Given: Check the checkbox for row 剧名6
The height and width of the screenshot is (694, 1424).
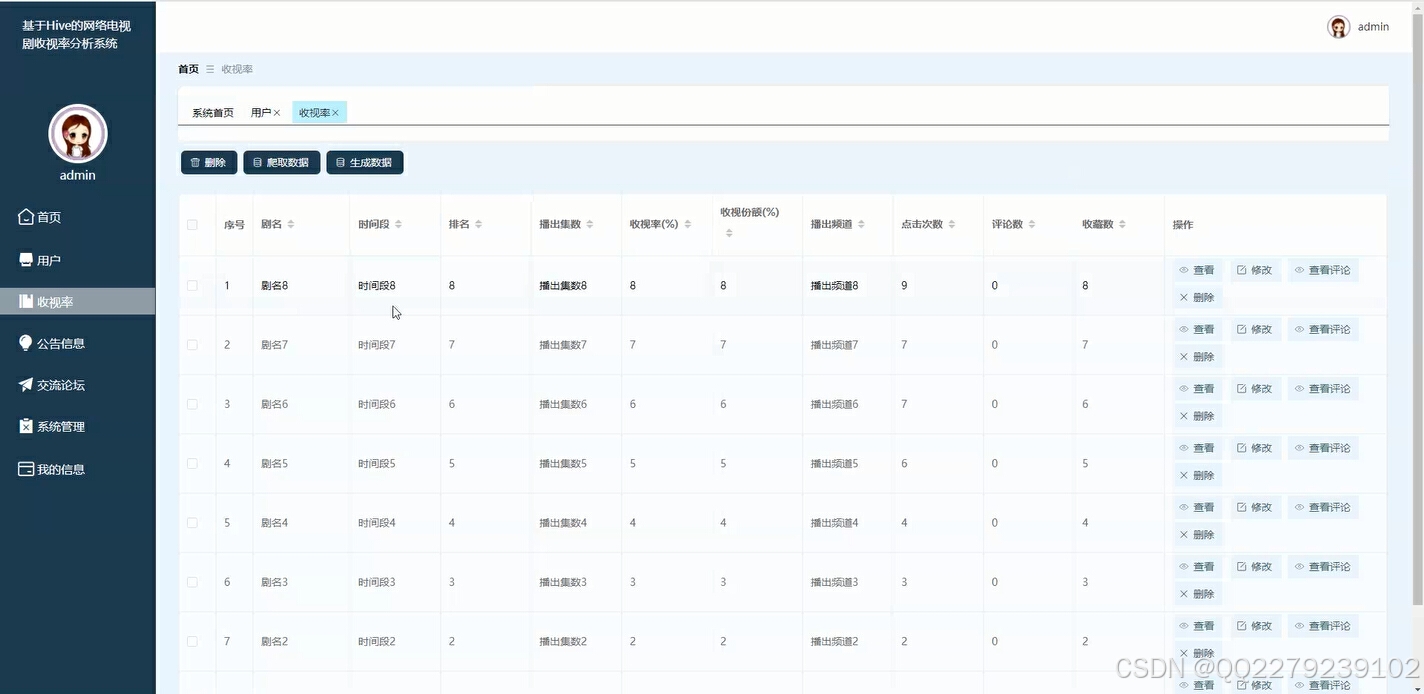Looking at the screenshot, I should click(193, 404).
